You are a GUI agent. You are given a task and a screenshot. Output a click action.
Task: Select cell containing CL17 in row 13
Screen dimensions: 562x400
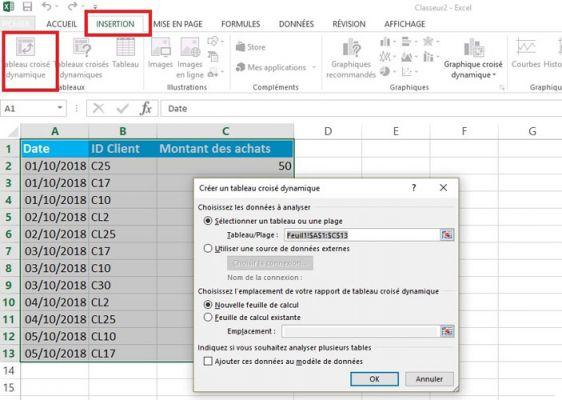[x=122, y=353]
